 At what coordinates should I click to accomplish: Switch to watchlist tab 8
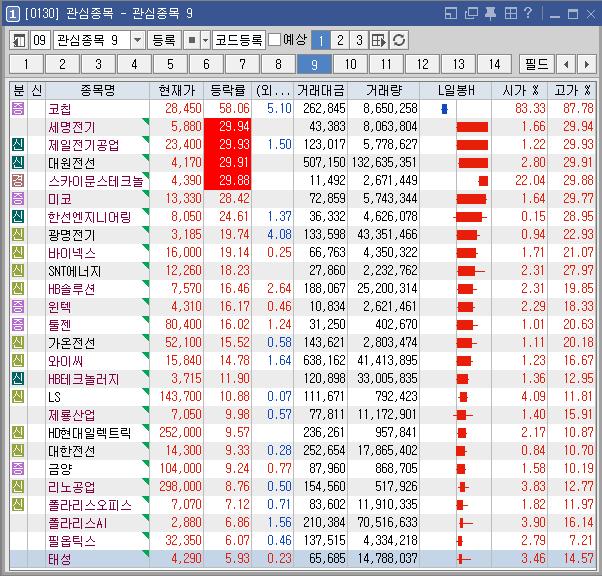click(278, 64)
